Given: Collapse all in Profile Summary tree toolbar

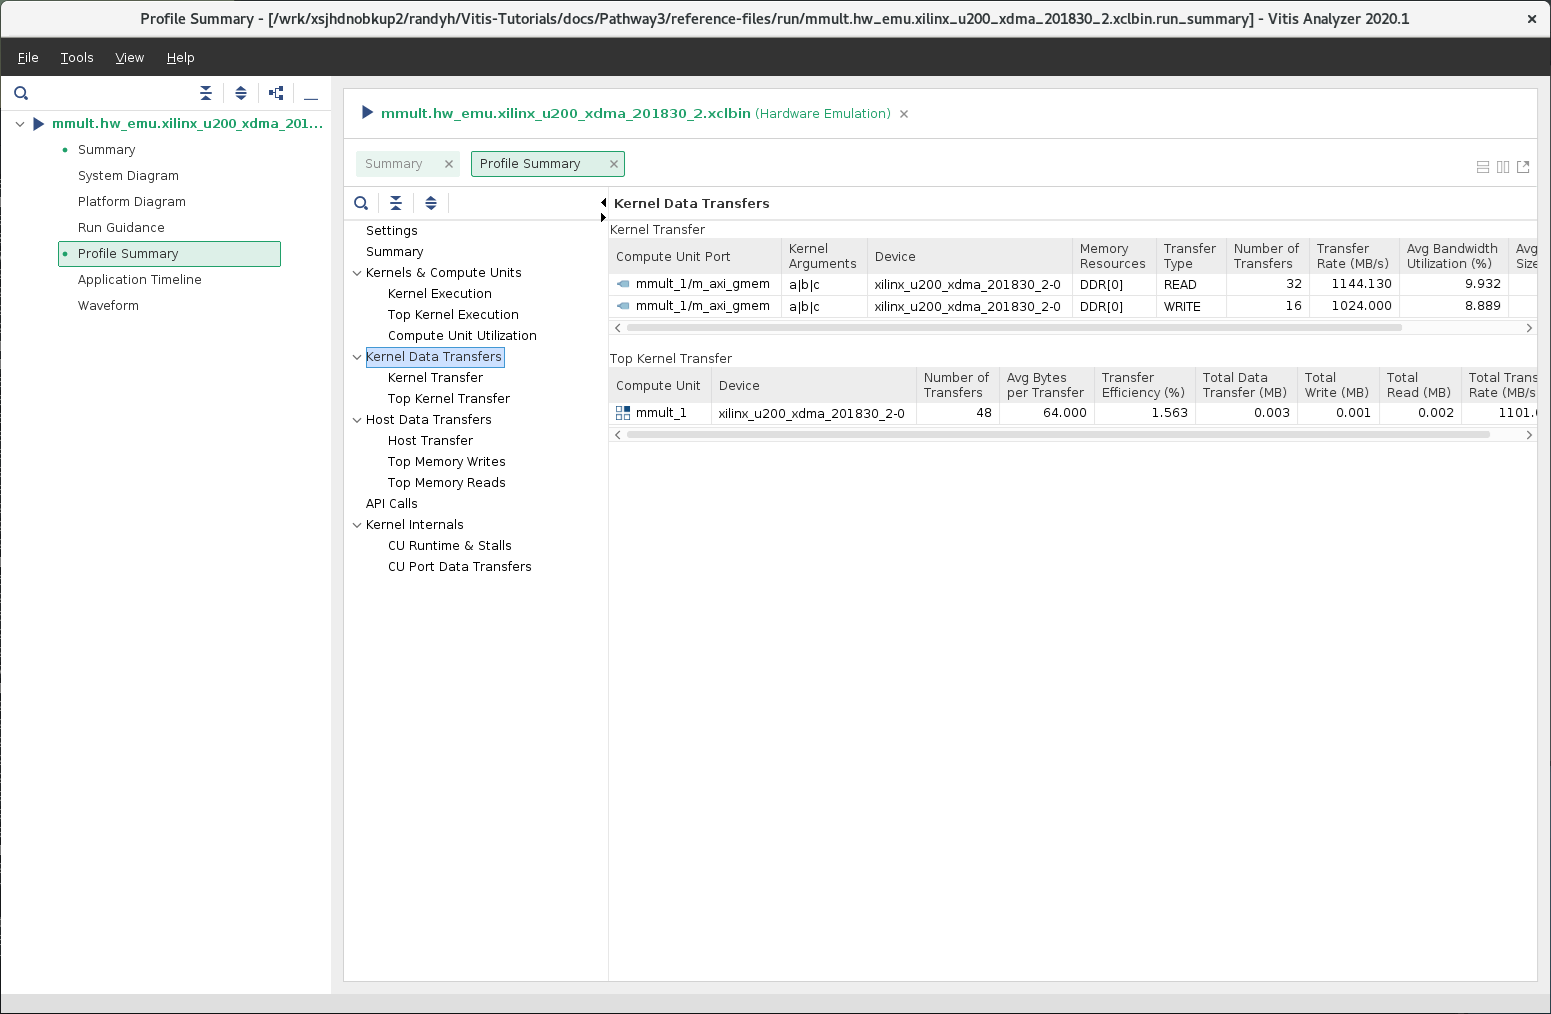Looking at the screenshot, I should pyautogui.click(x=396, y=203).
